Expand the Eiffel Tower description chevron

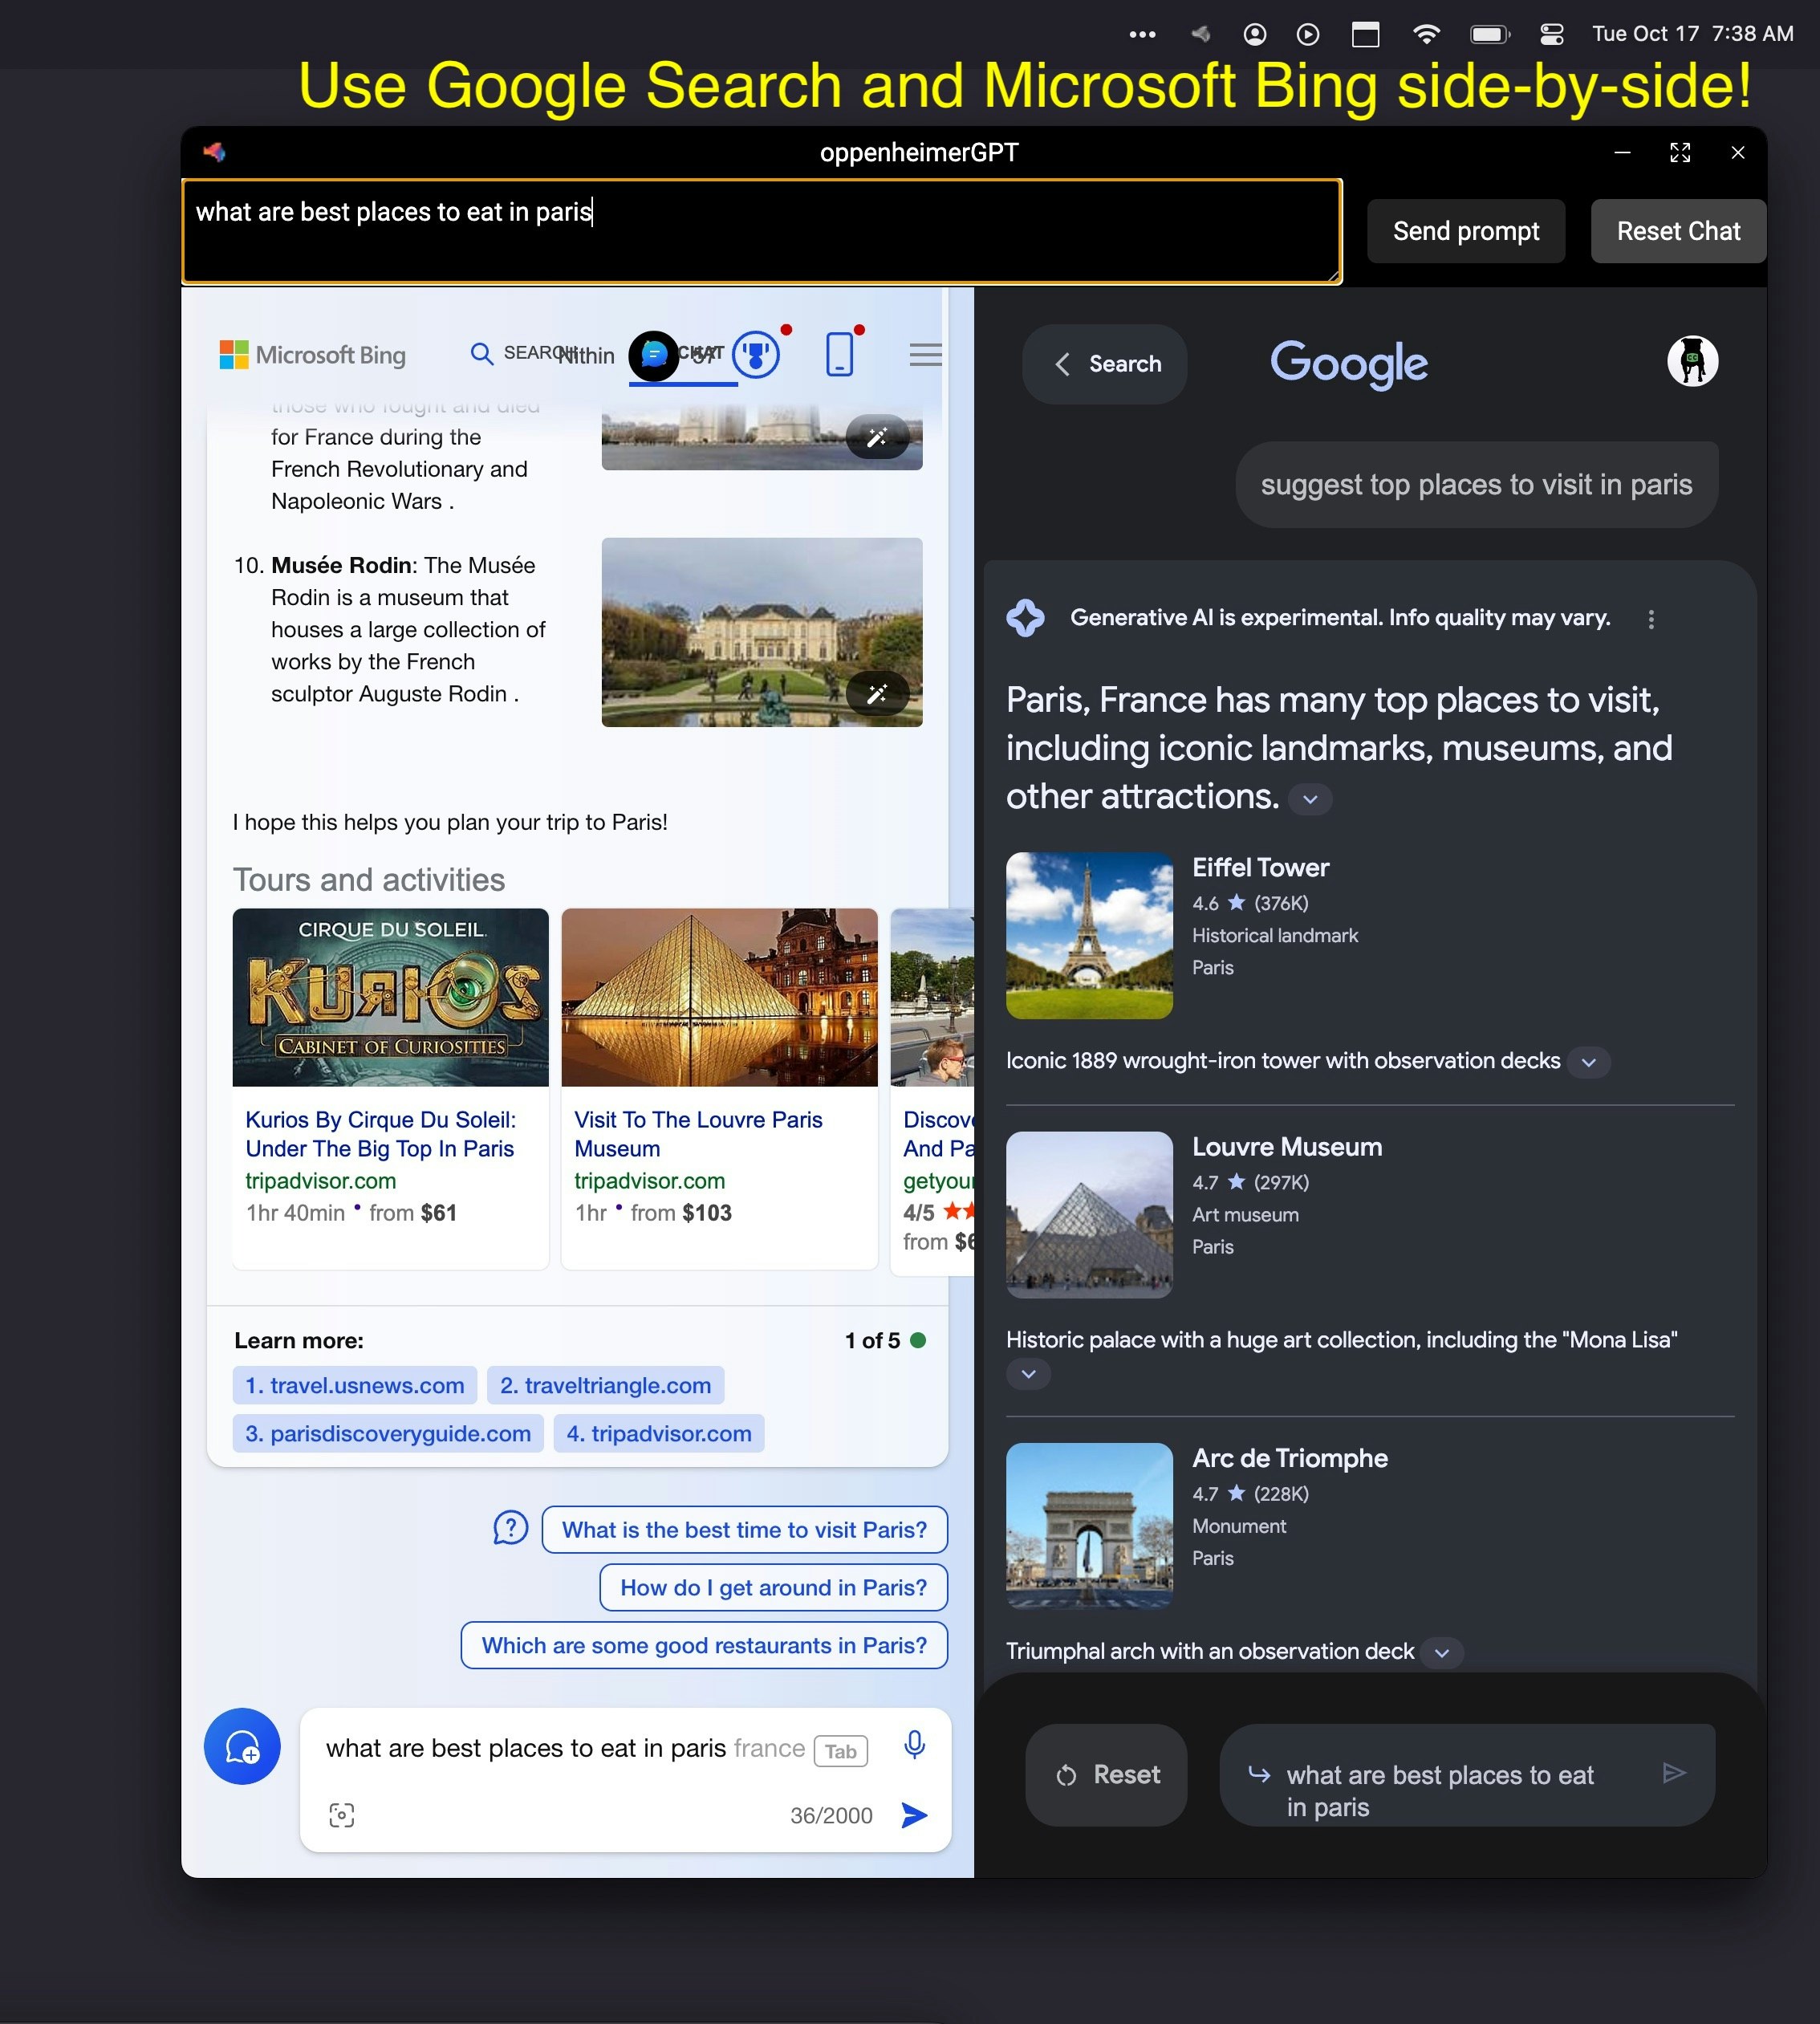point(1588,1062)
